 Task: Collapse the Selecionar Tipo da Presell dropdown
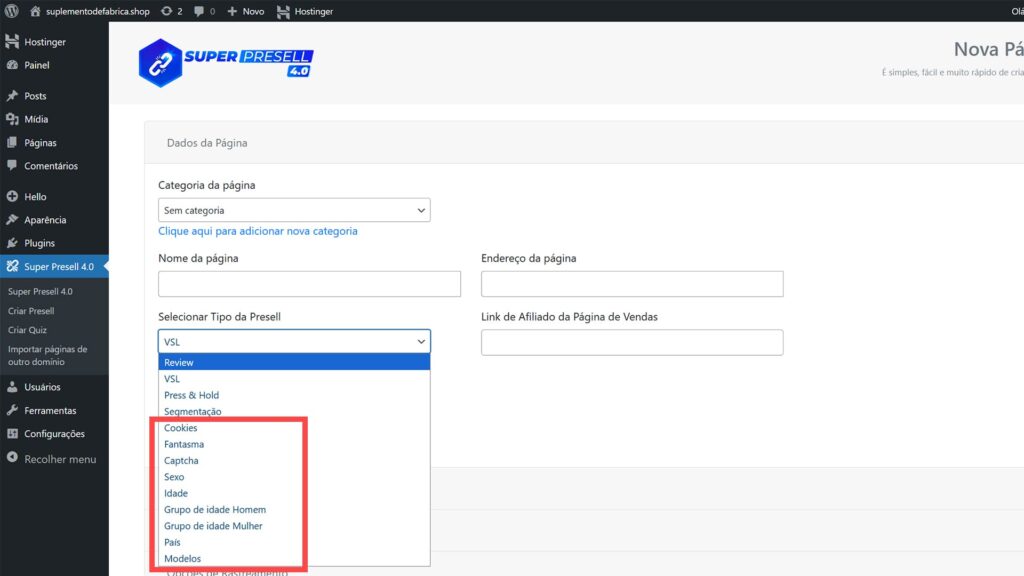pos(294,341)
